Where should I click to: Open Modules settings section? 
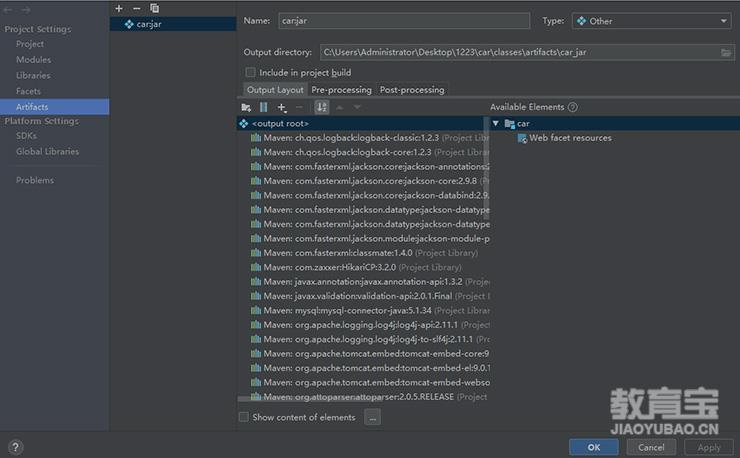point(33,59)
